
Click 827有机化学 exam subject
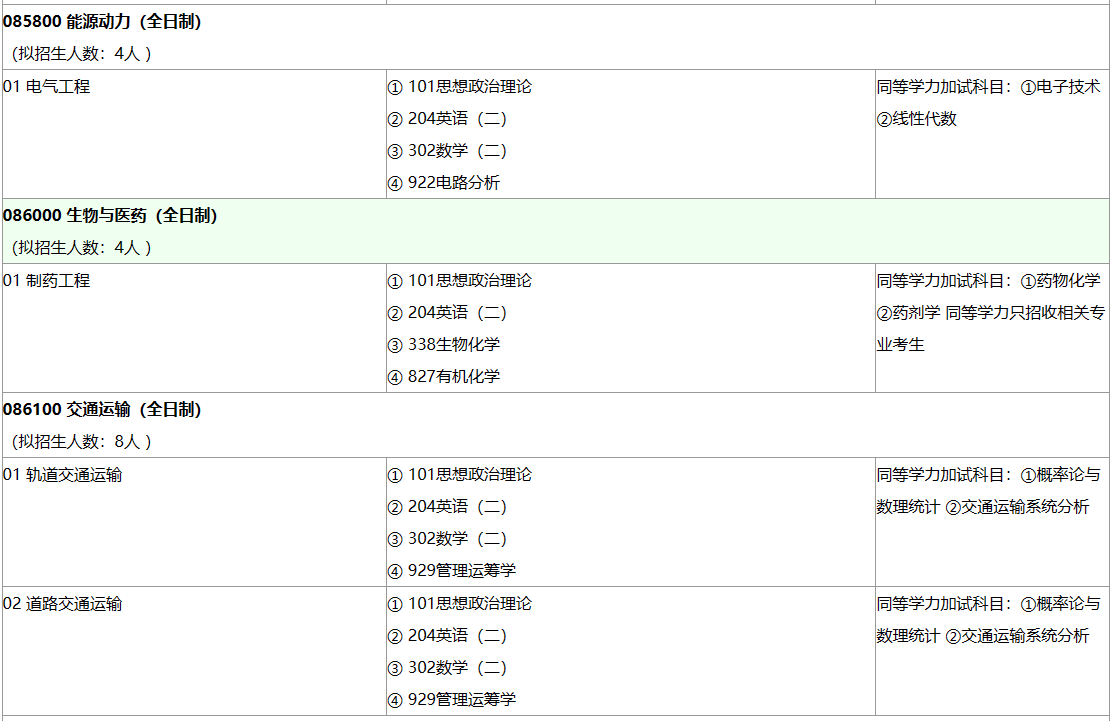point(453,377)
